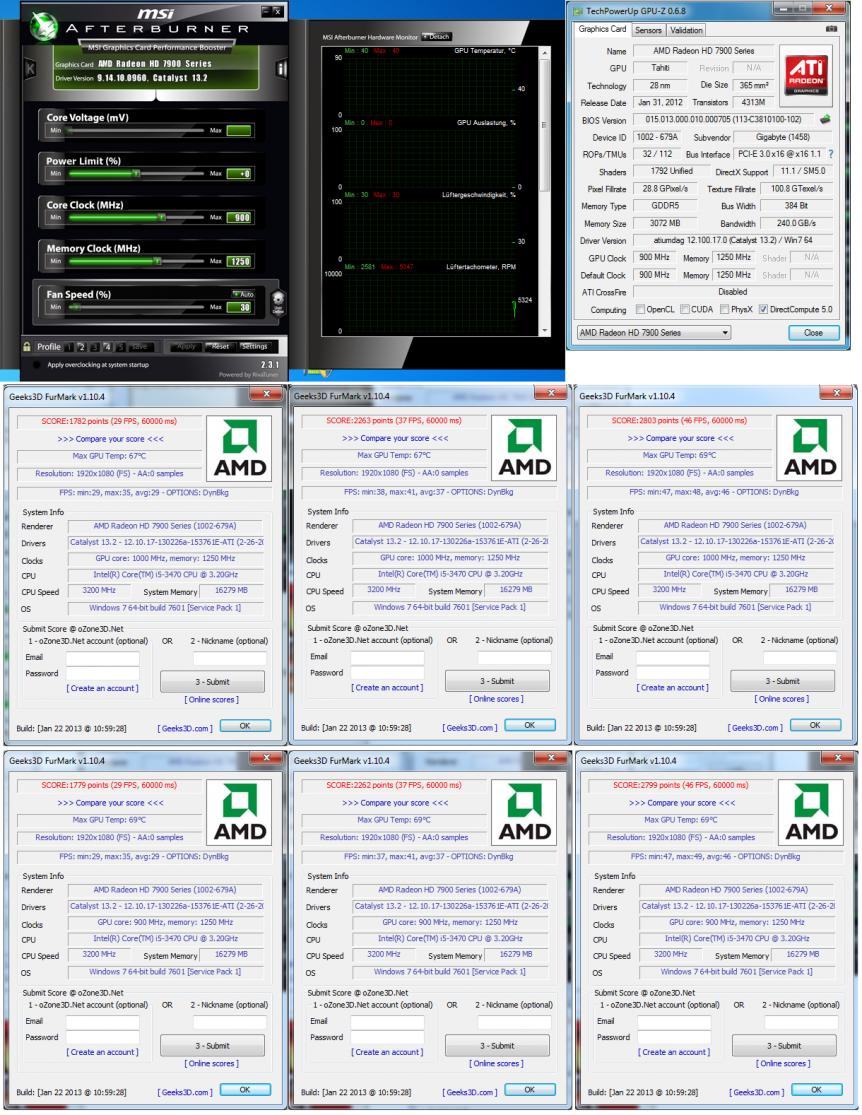This screenshot has width=862, height=1115.
Task: Click the Hardware Monitor scrollbar down arrow
Action: [545, 331]
